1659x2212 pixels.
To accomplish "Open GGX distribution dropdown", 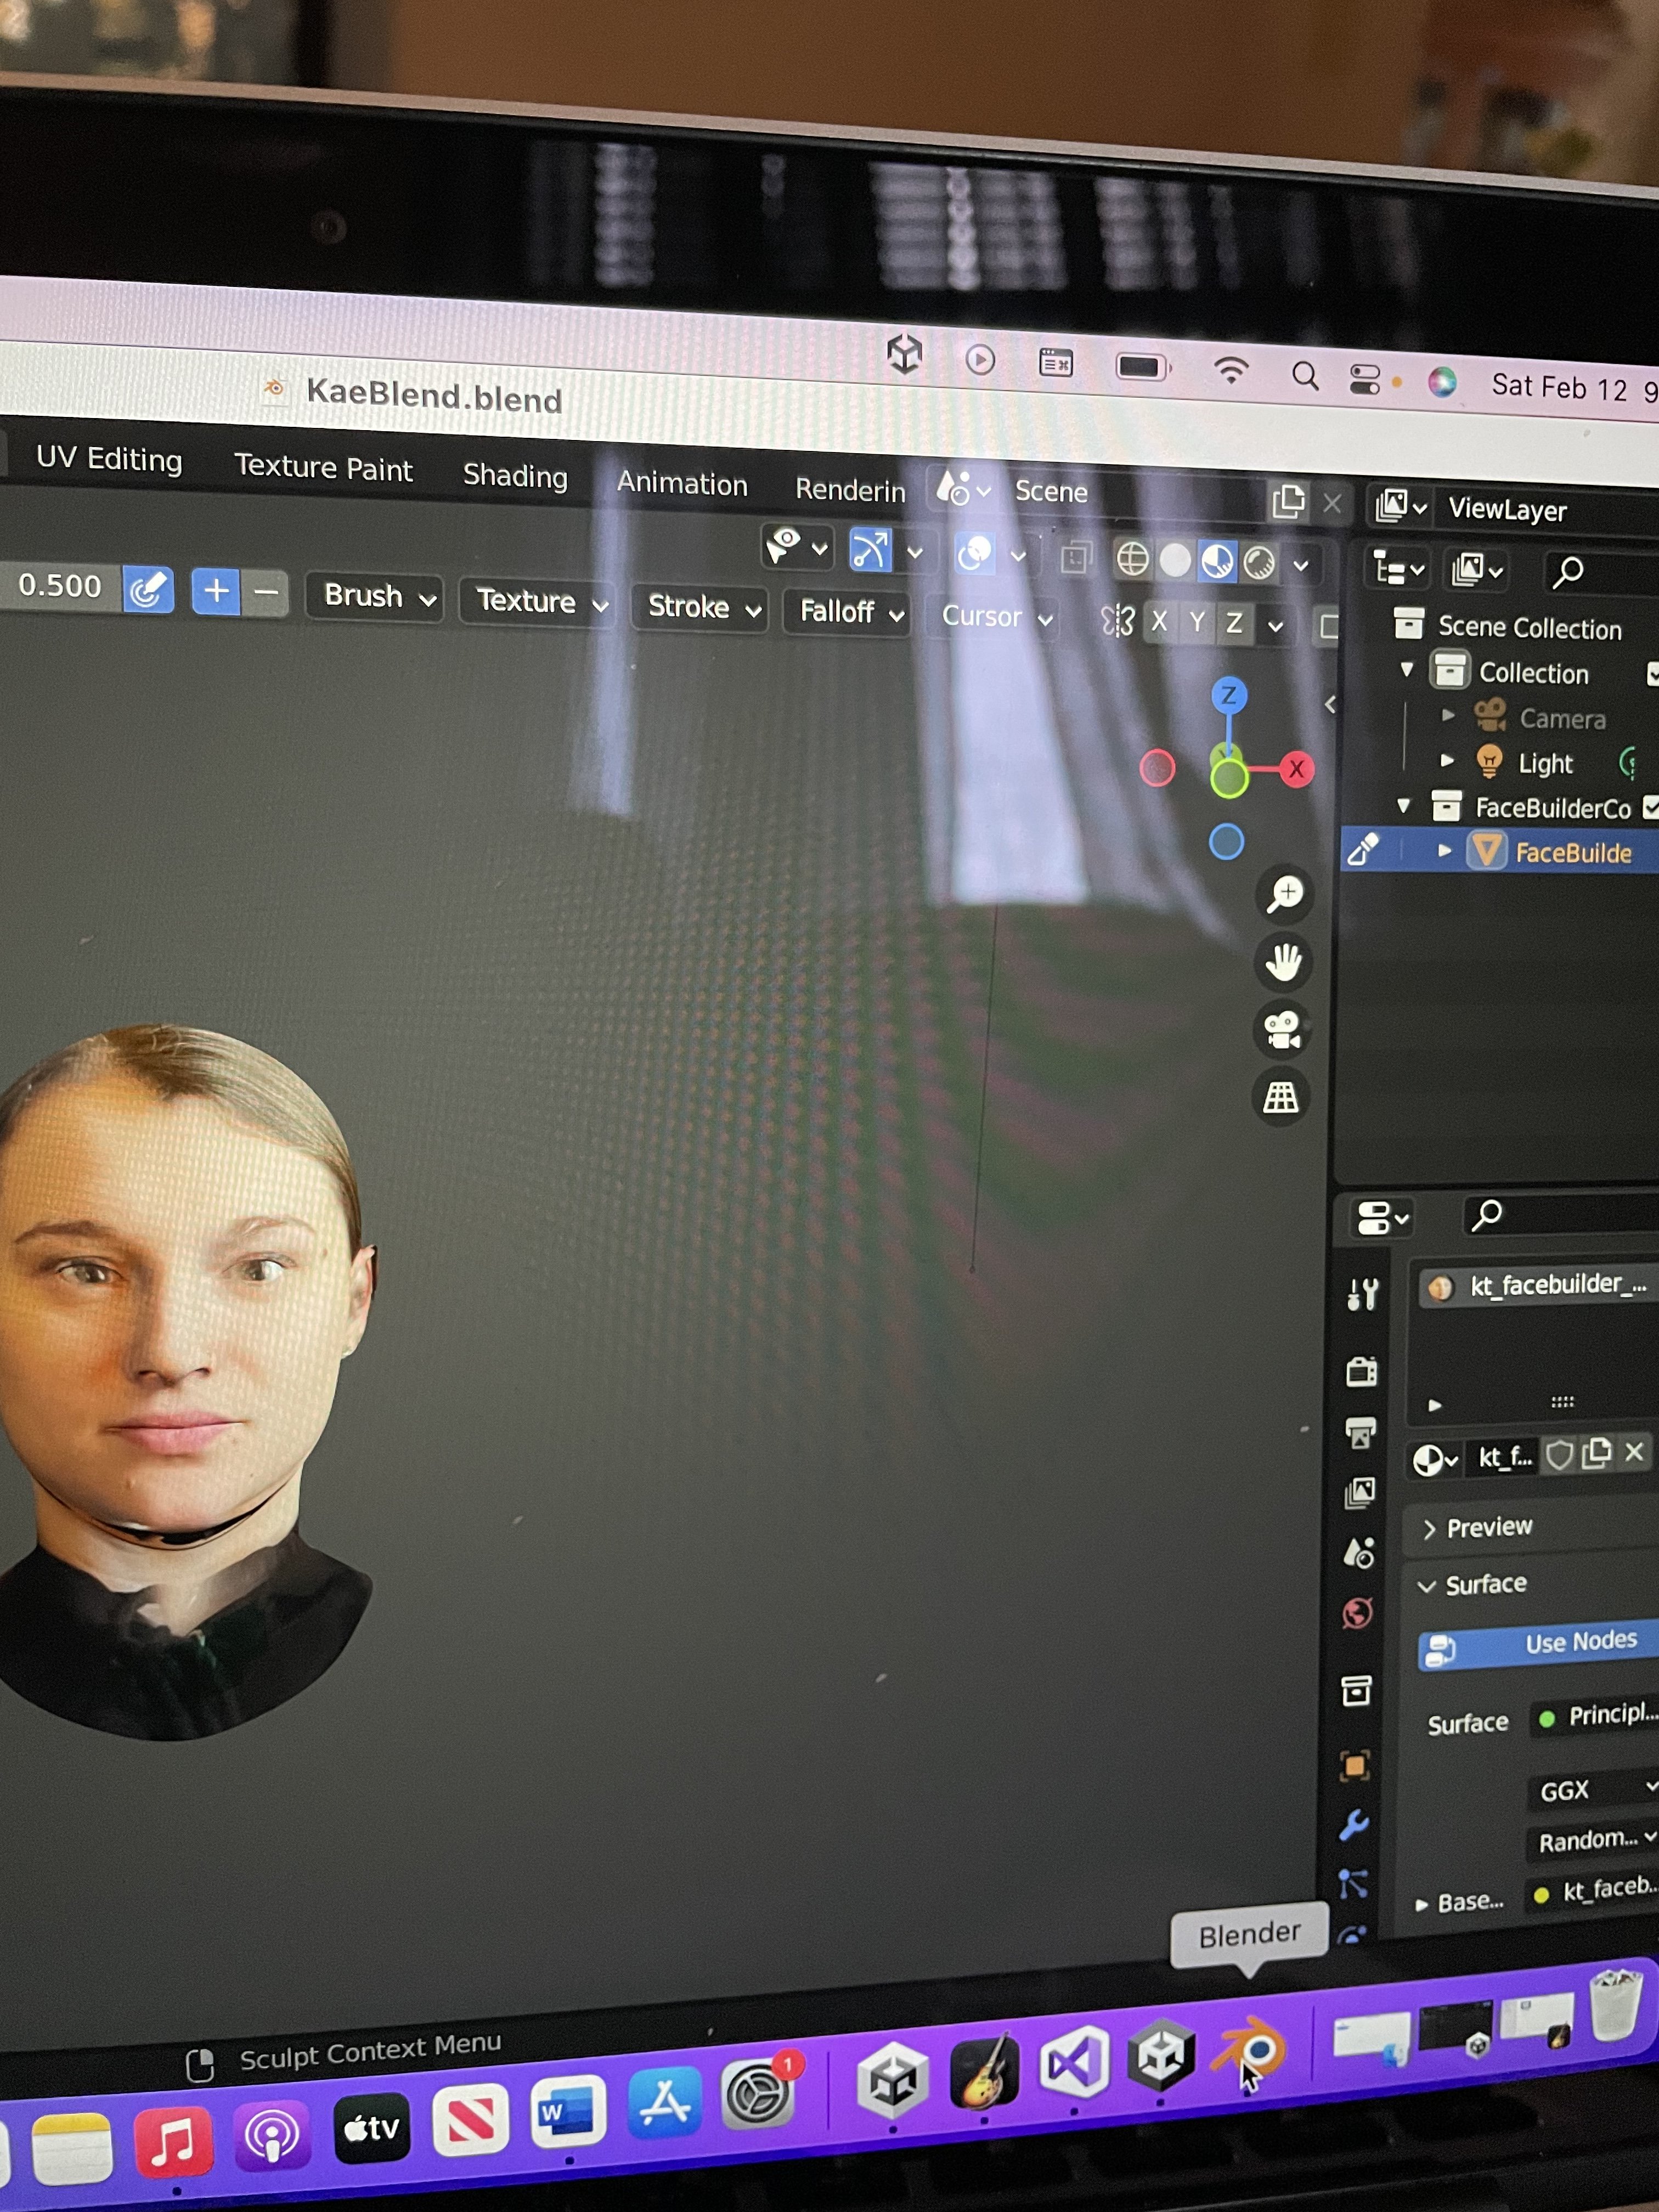I will pos(1595,1790).
